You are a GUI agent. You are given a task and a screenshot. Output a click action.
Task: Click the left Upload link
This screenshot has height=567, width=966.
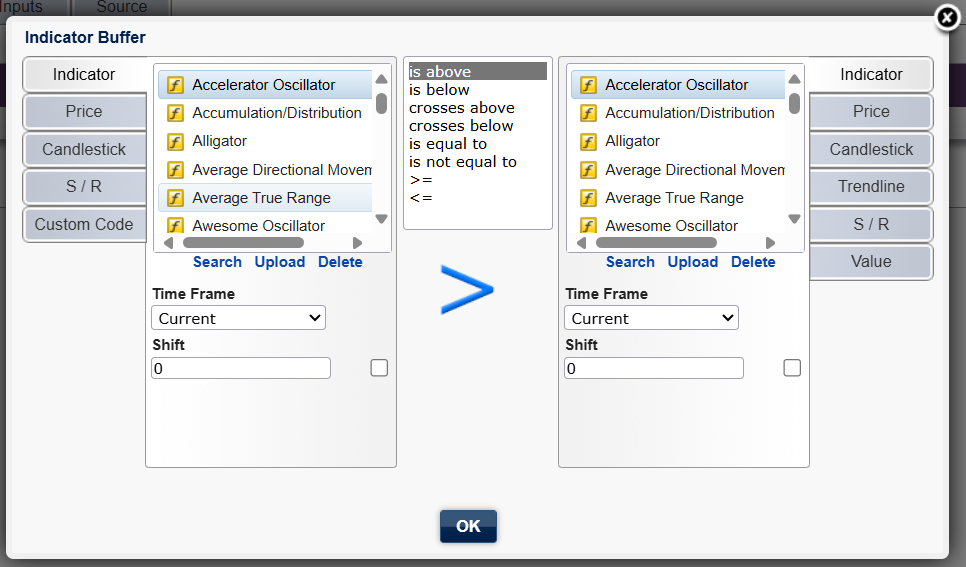point(280,262)
